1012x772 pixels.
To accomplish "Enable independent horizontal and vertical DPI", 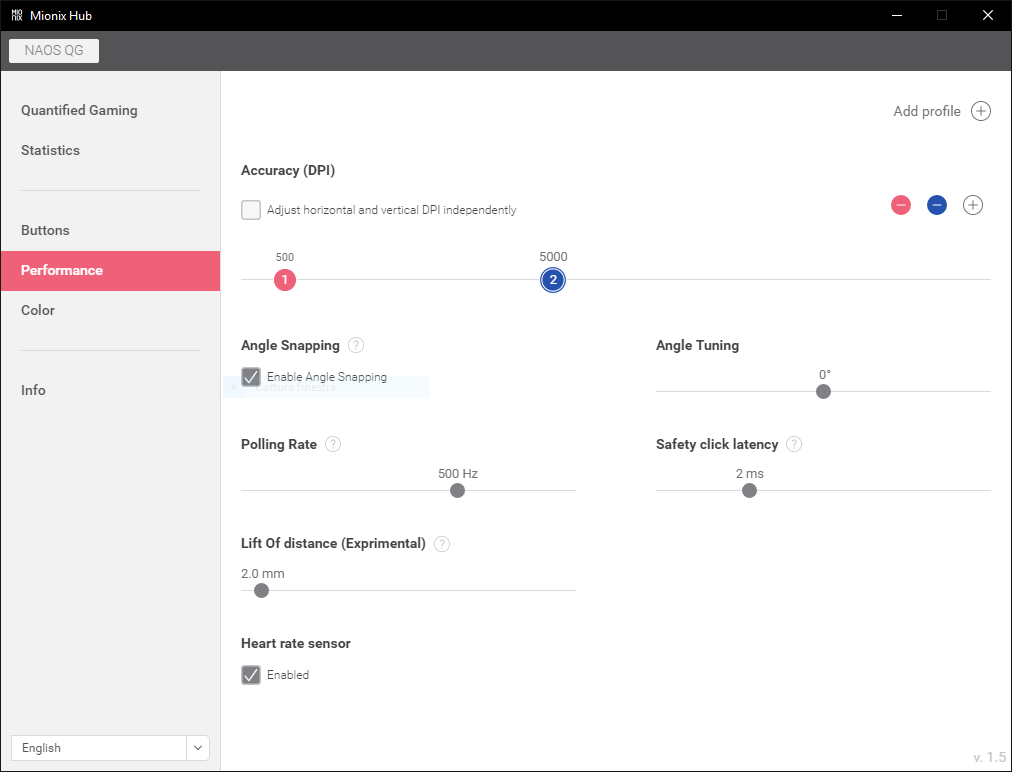I will pos(251,210).
